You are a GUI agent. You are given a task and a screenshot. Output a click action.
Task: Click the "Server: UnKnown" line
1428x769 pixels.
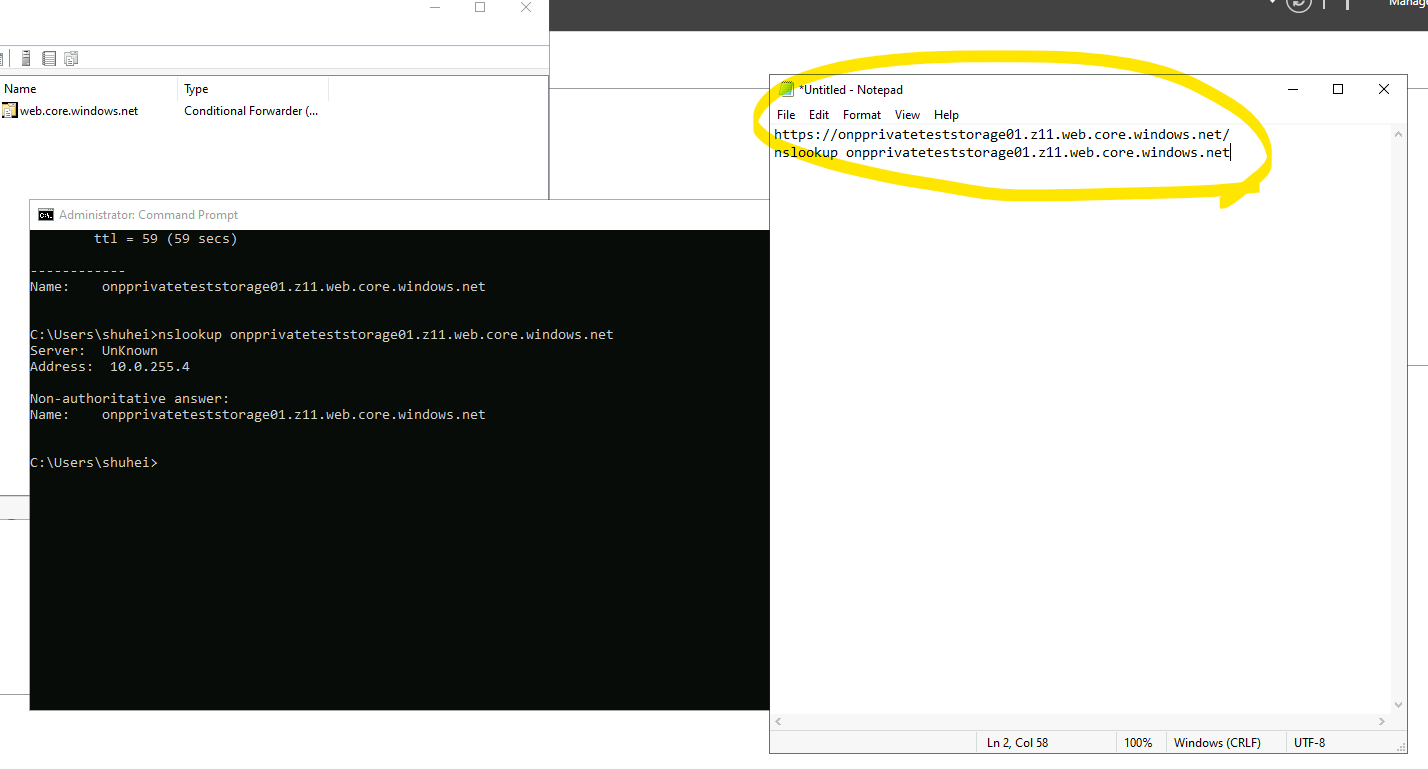[x=94, y=351]
